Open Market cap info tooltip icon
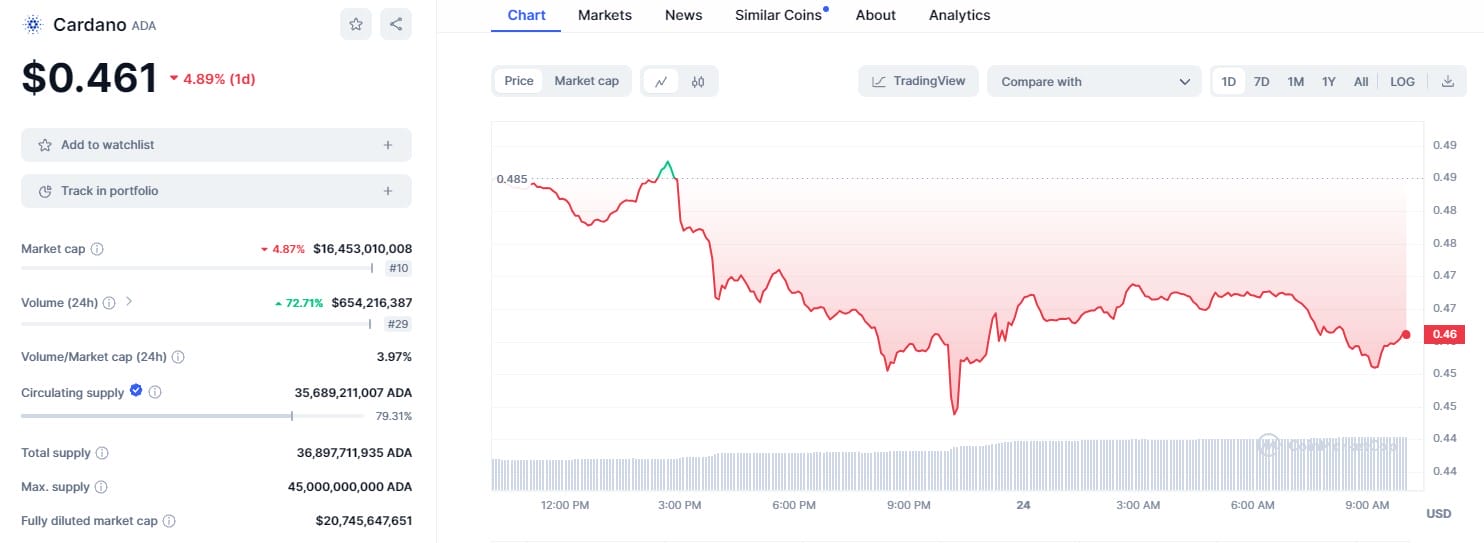 coord(97,249)
